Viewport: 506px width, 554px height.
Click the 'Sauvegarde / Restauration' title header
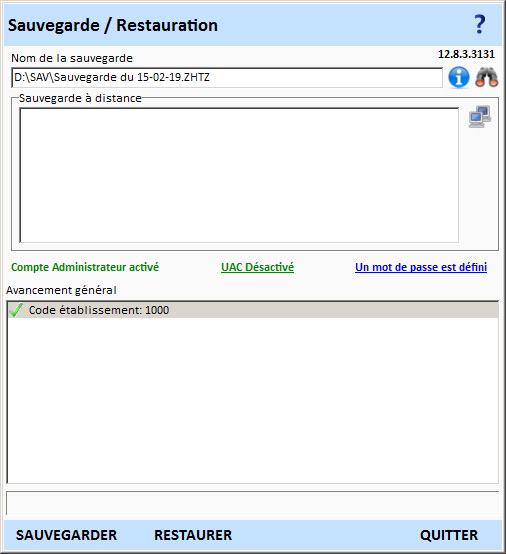coord(112,25)
